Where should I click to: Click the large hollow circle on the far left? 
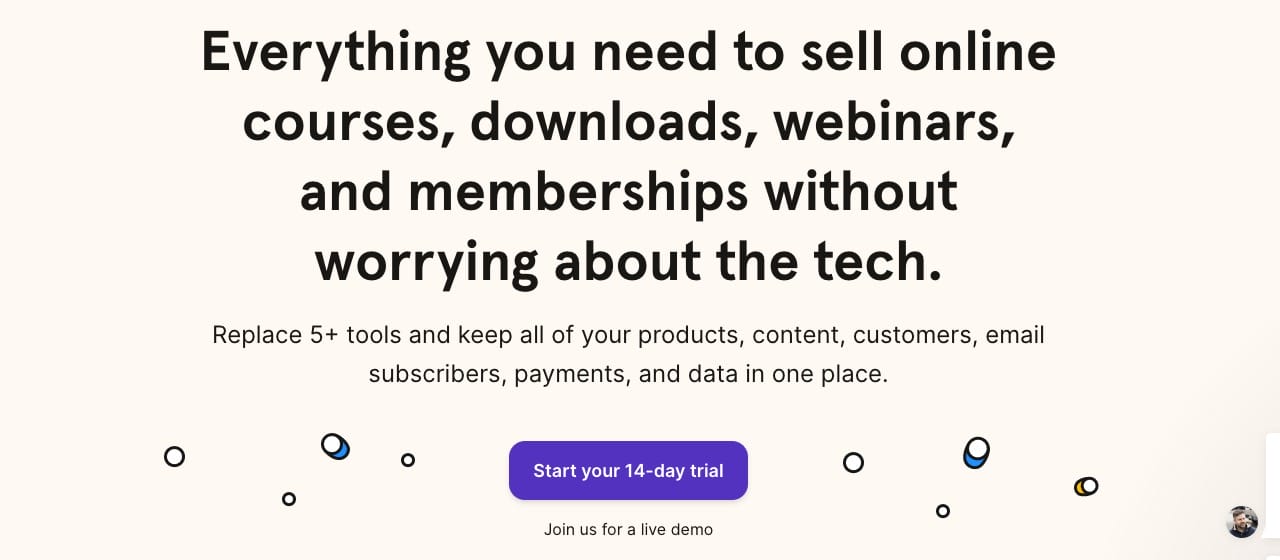[x=174, y=457]
